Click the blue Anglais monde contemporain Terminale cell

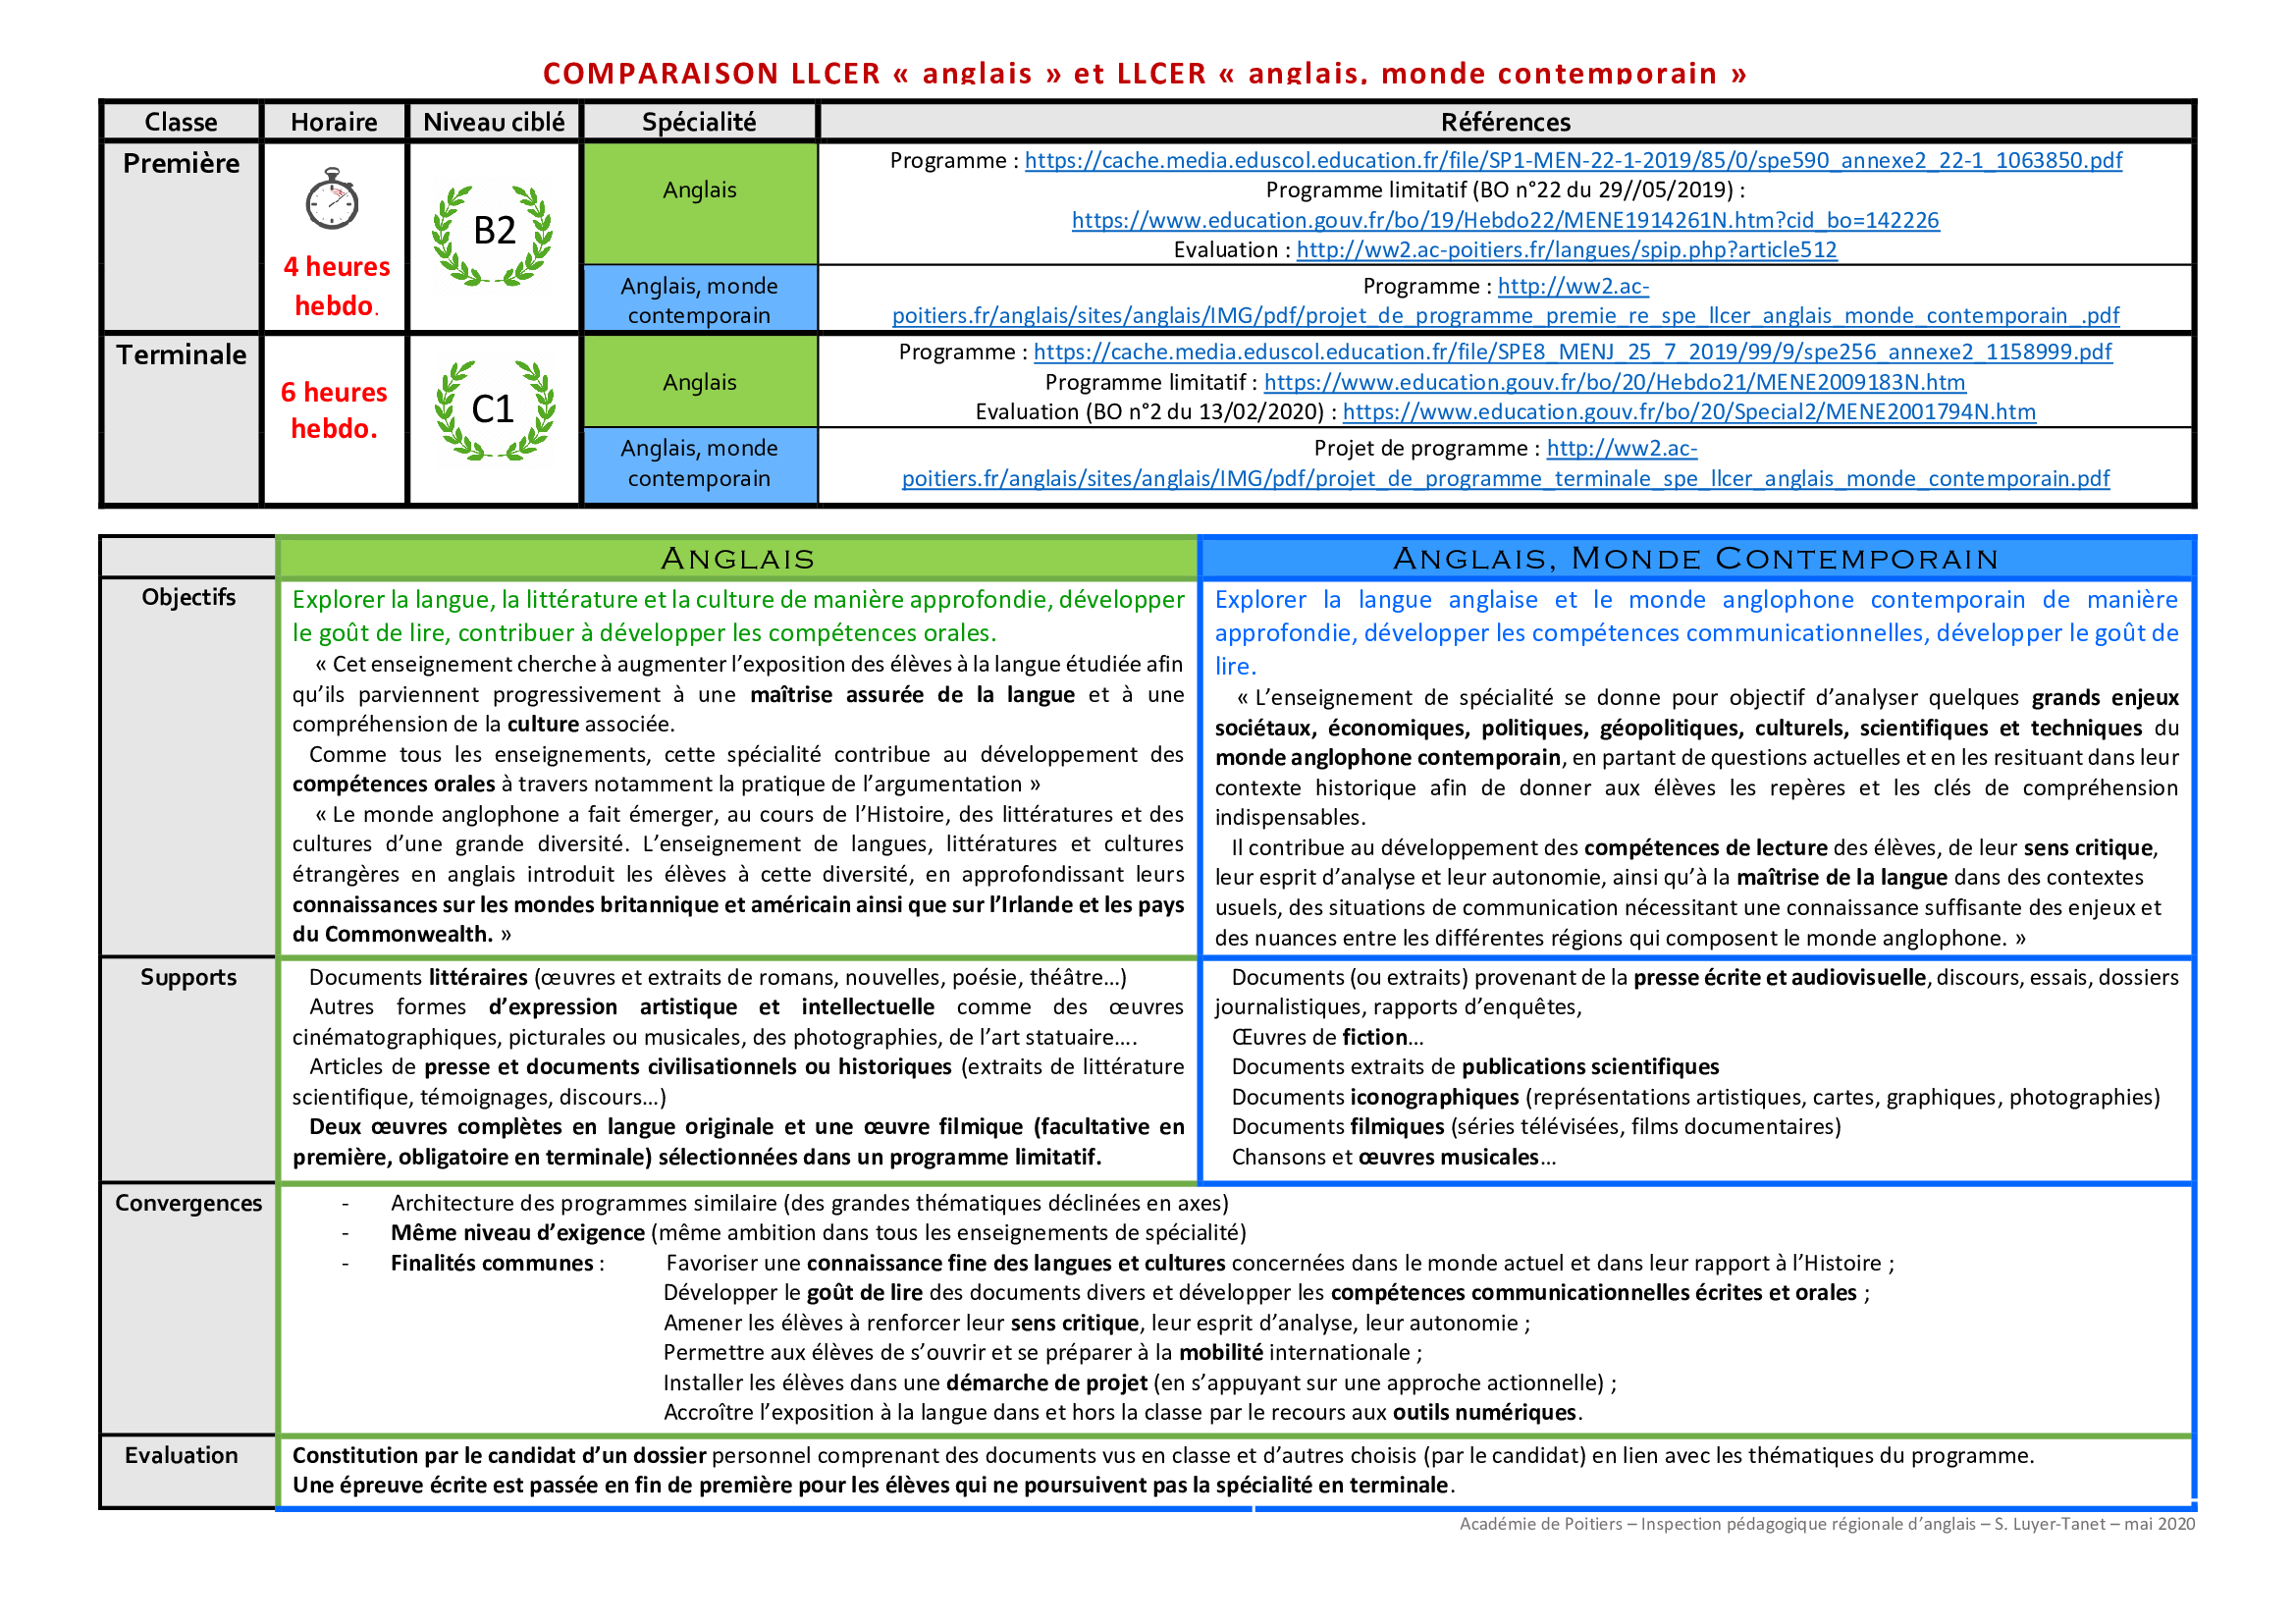[699, 463]
